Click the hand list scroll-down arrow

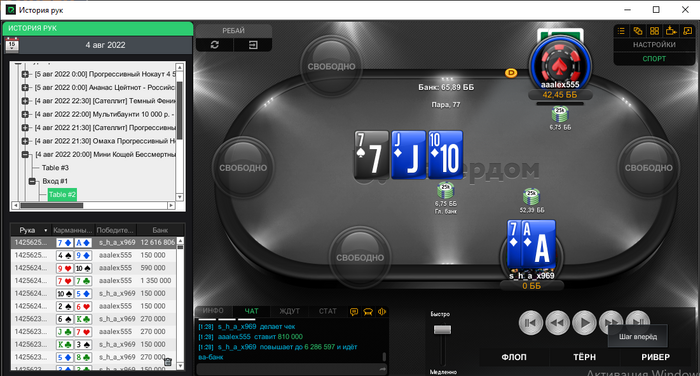(x=180, y=366)
